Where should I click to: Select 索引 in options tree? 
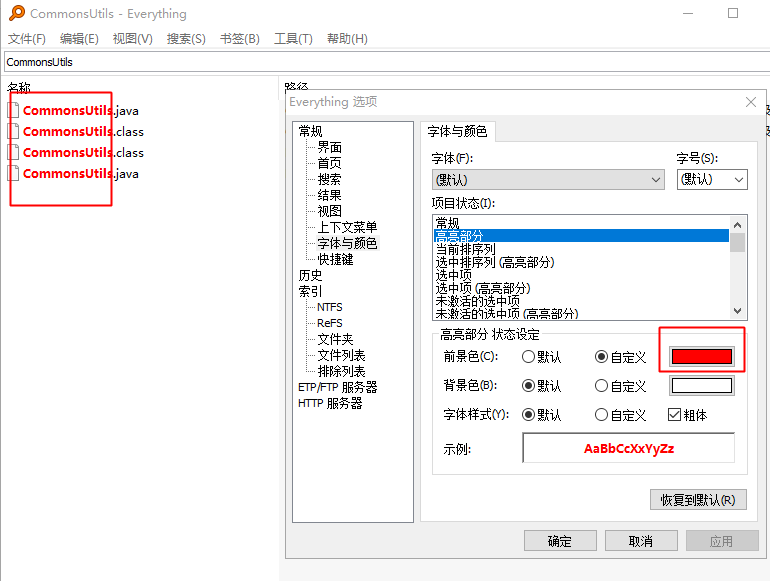[310, 291]
